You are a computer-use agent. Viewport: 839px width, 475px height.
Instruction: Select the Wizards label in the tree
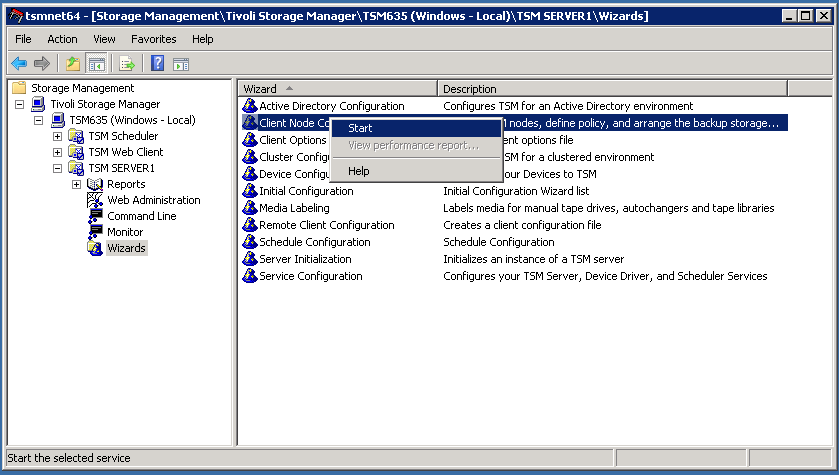click(x=126, y=248)
